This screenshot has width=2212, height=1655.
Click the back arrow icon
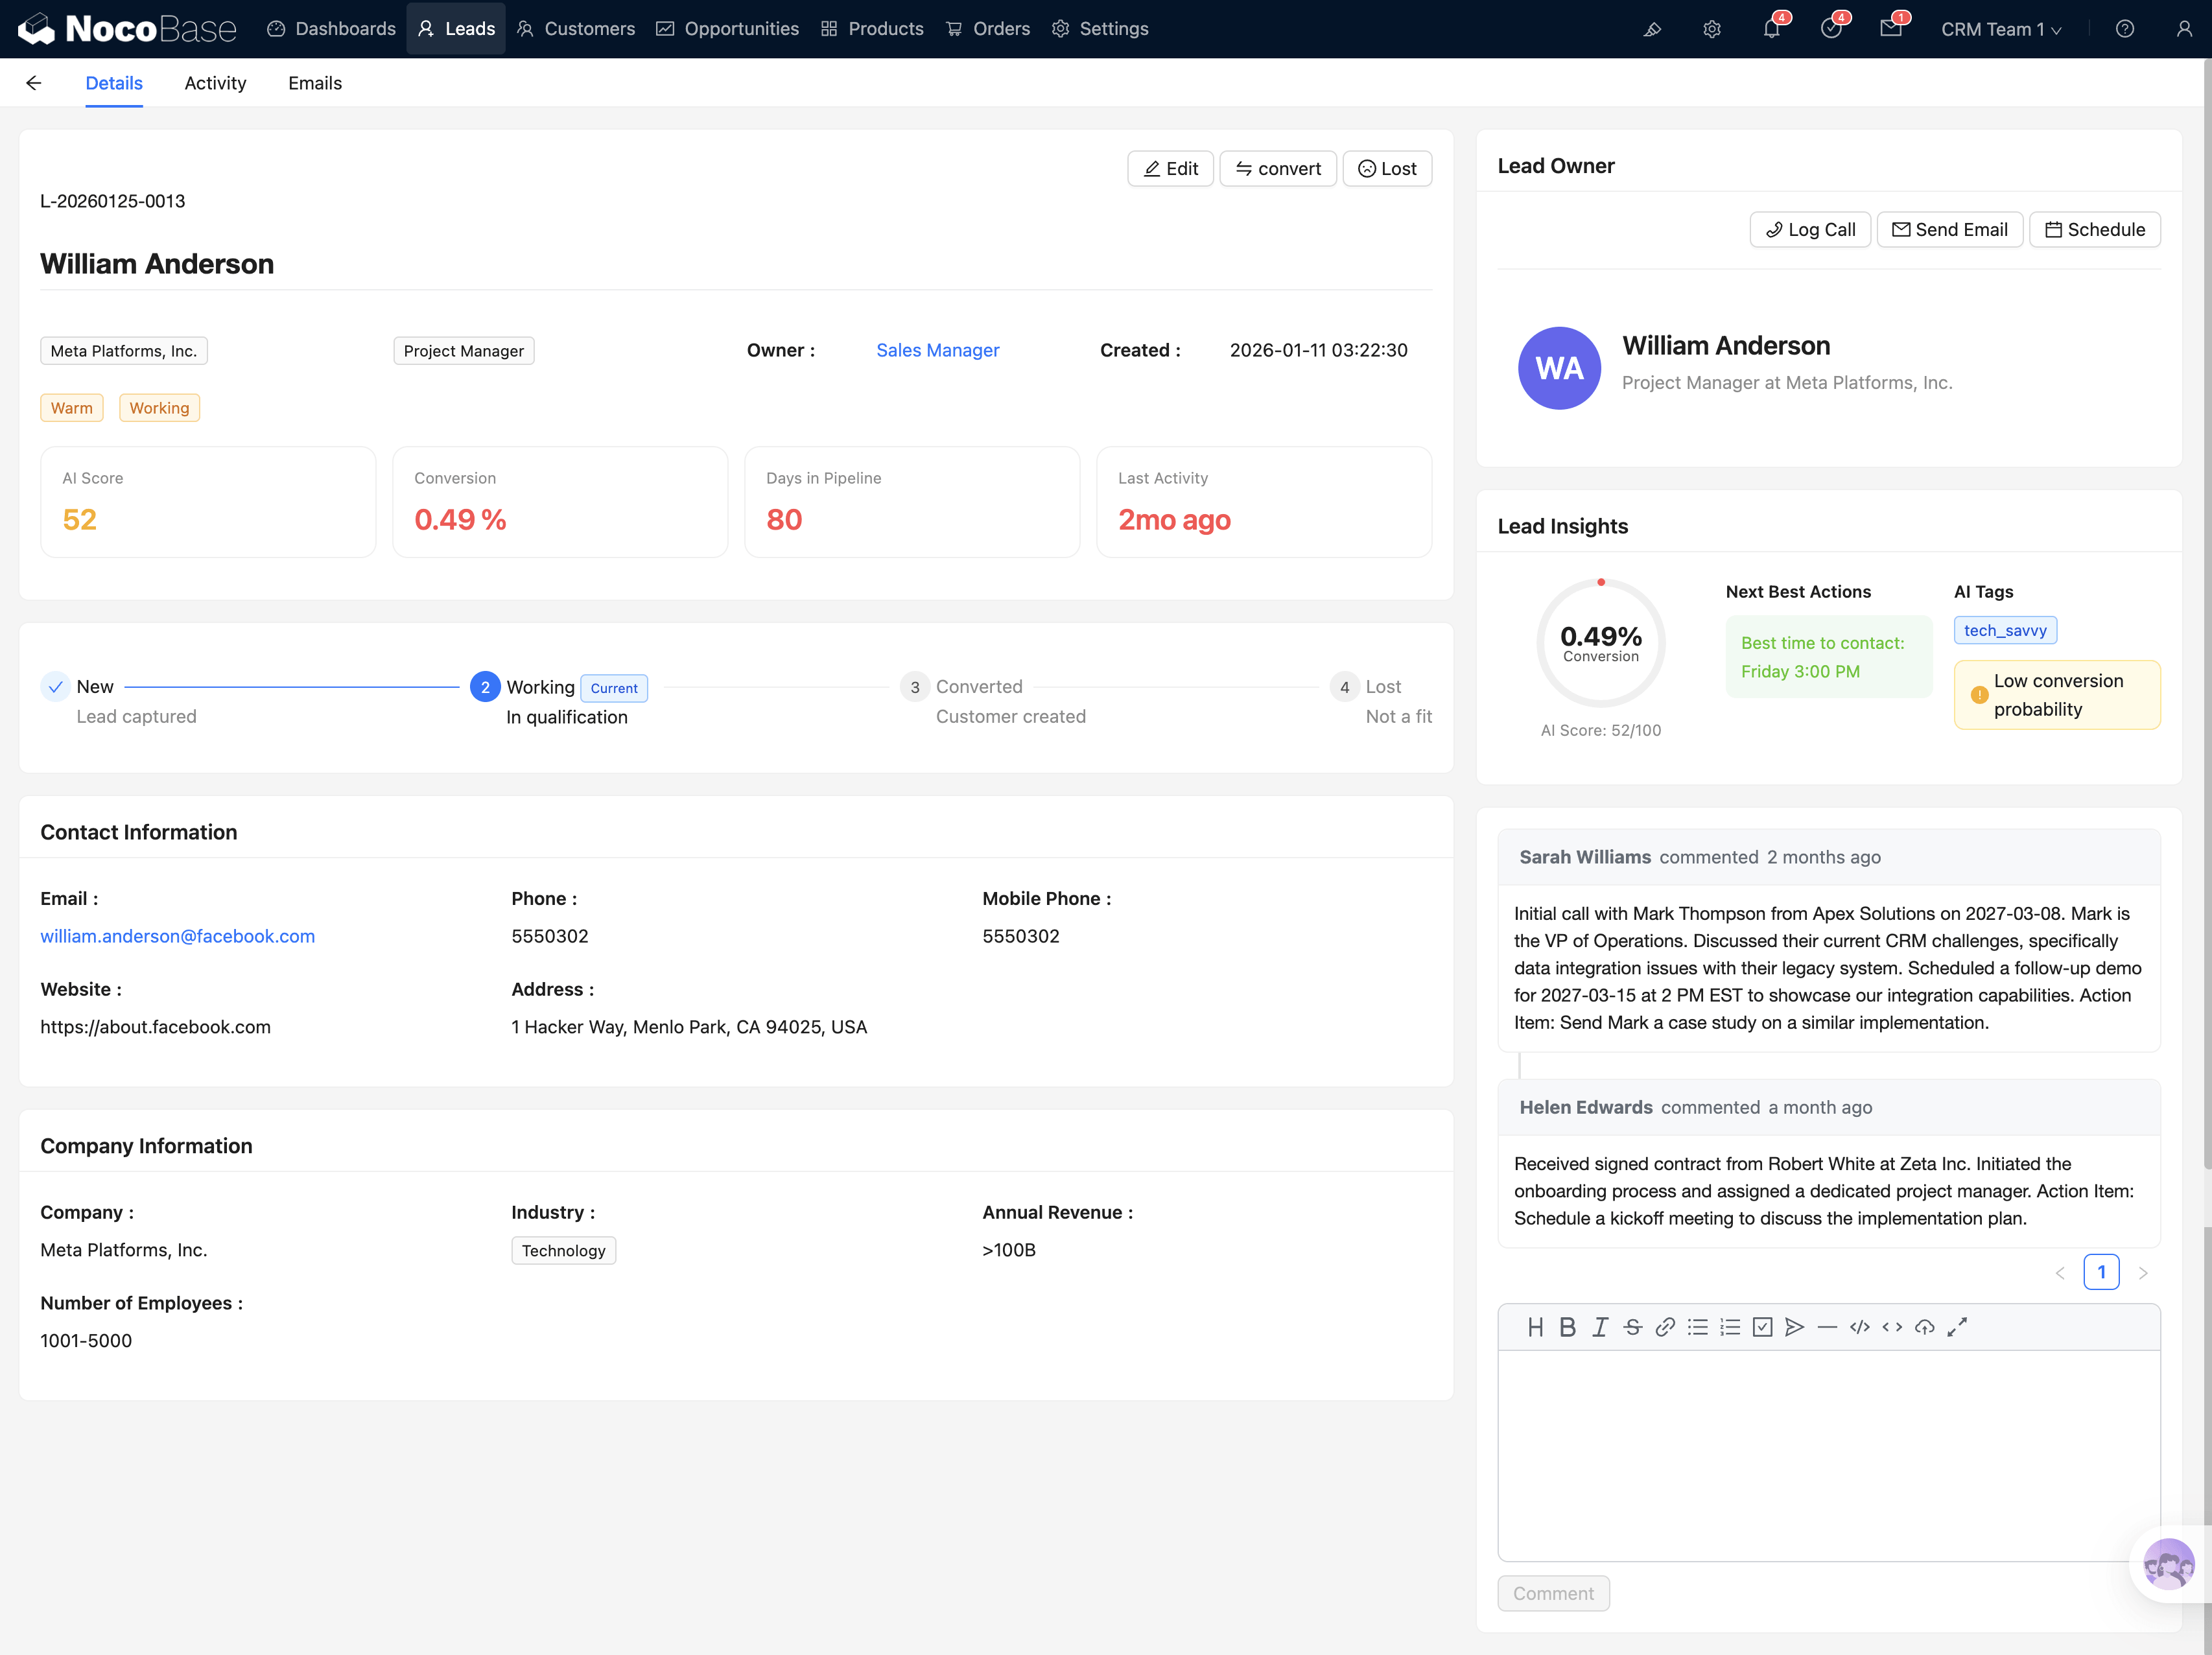coord(34,83)
